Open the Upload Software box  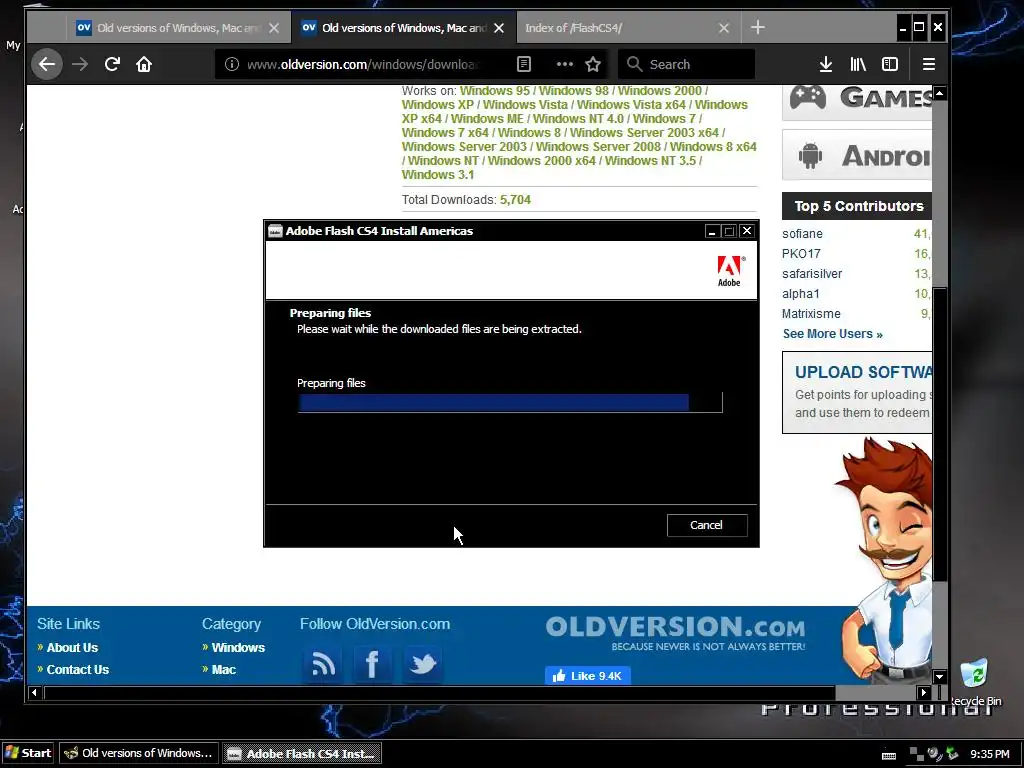[857, 392]
